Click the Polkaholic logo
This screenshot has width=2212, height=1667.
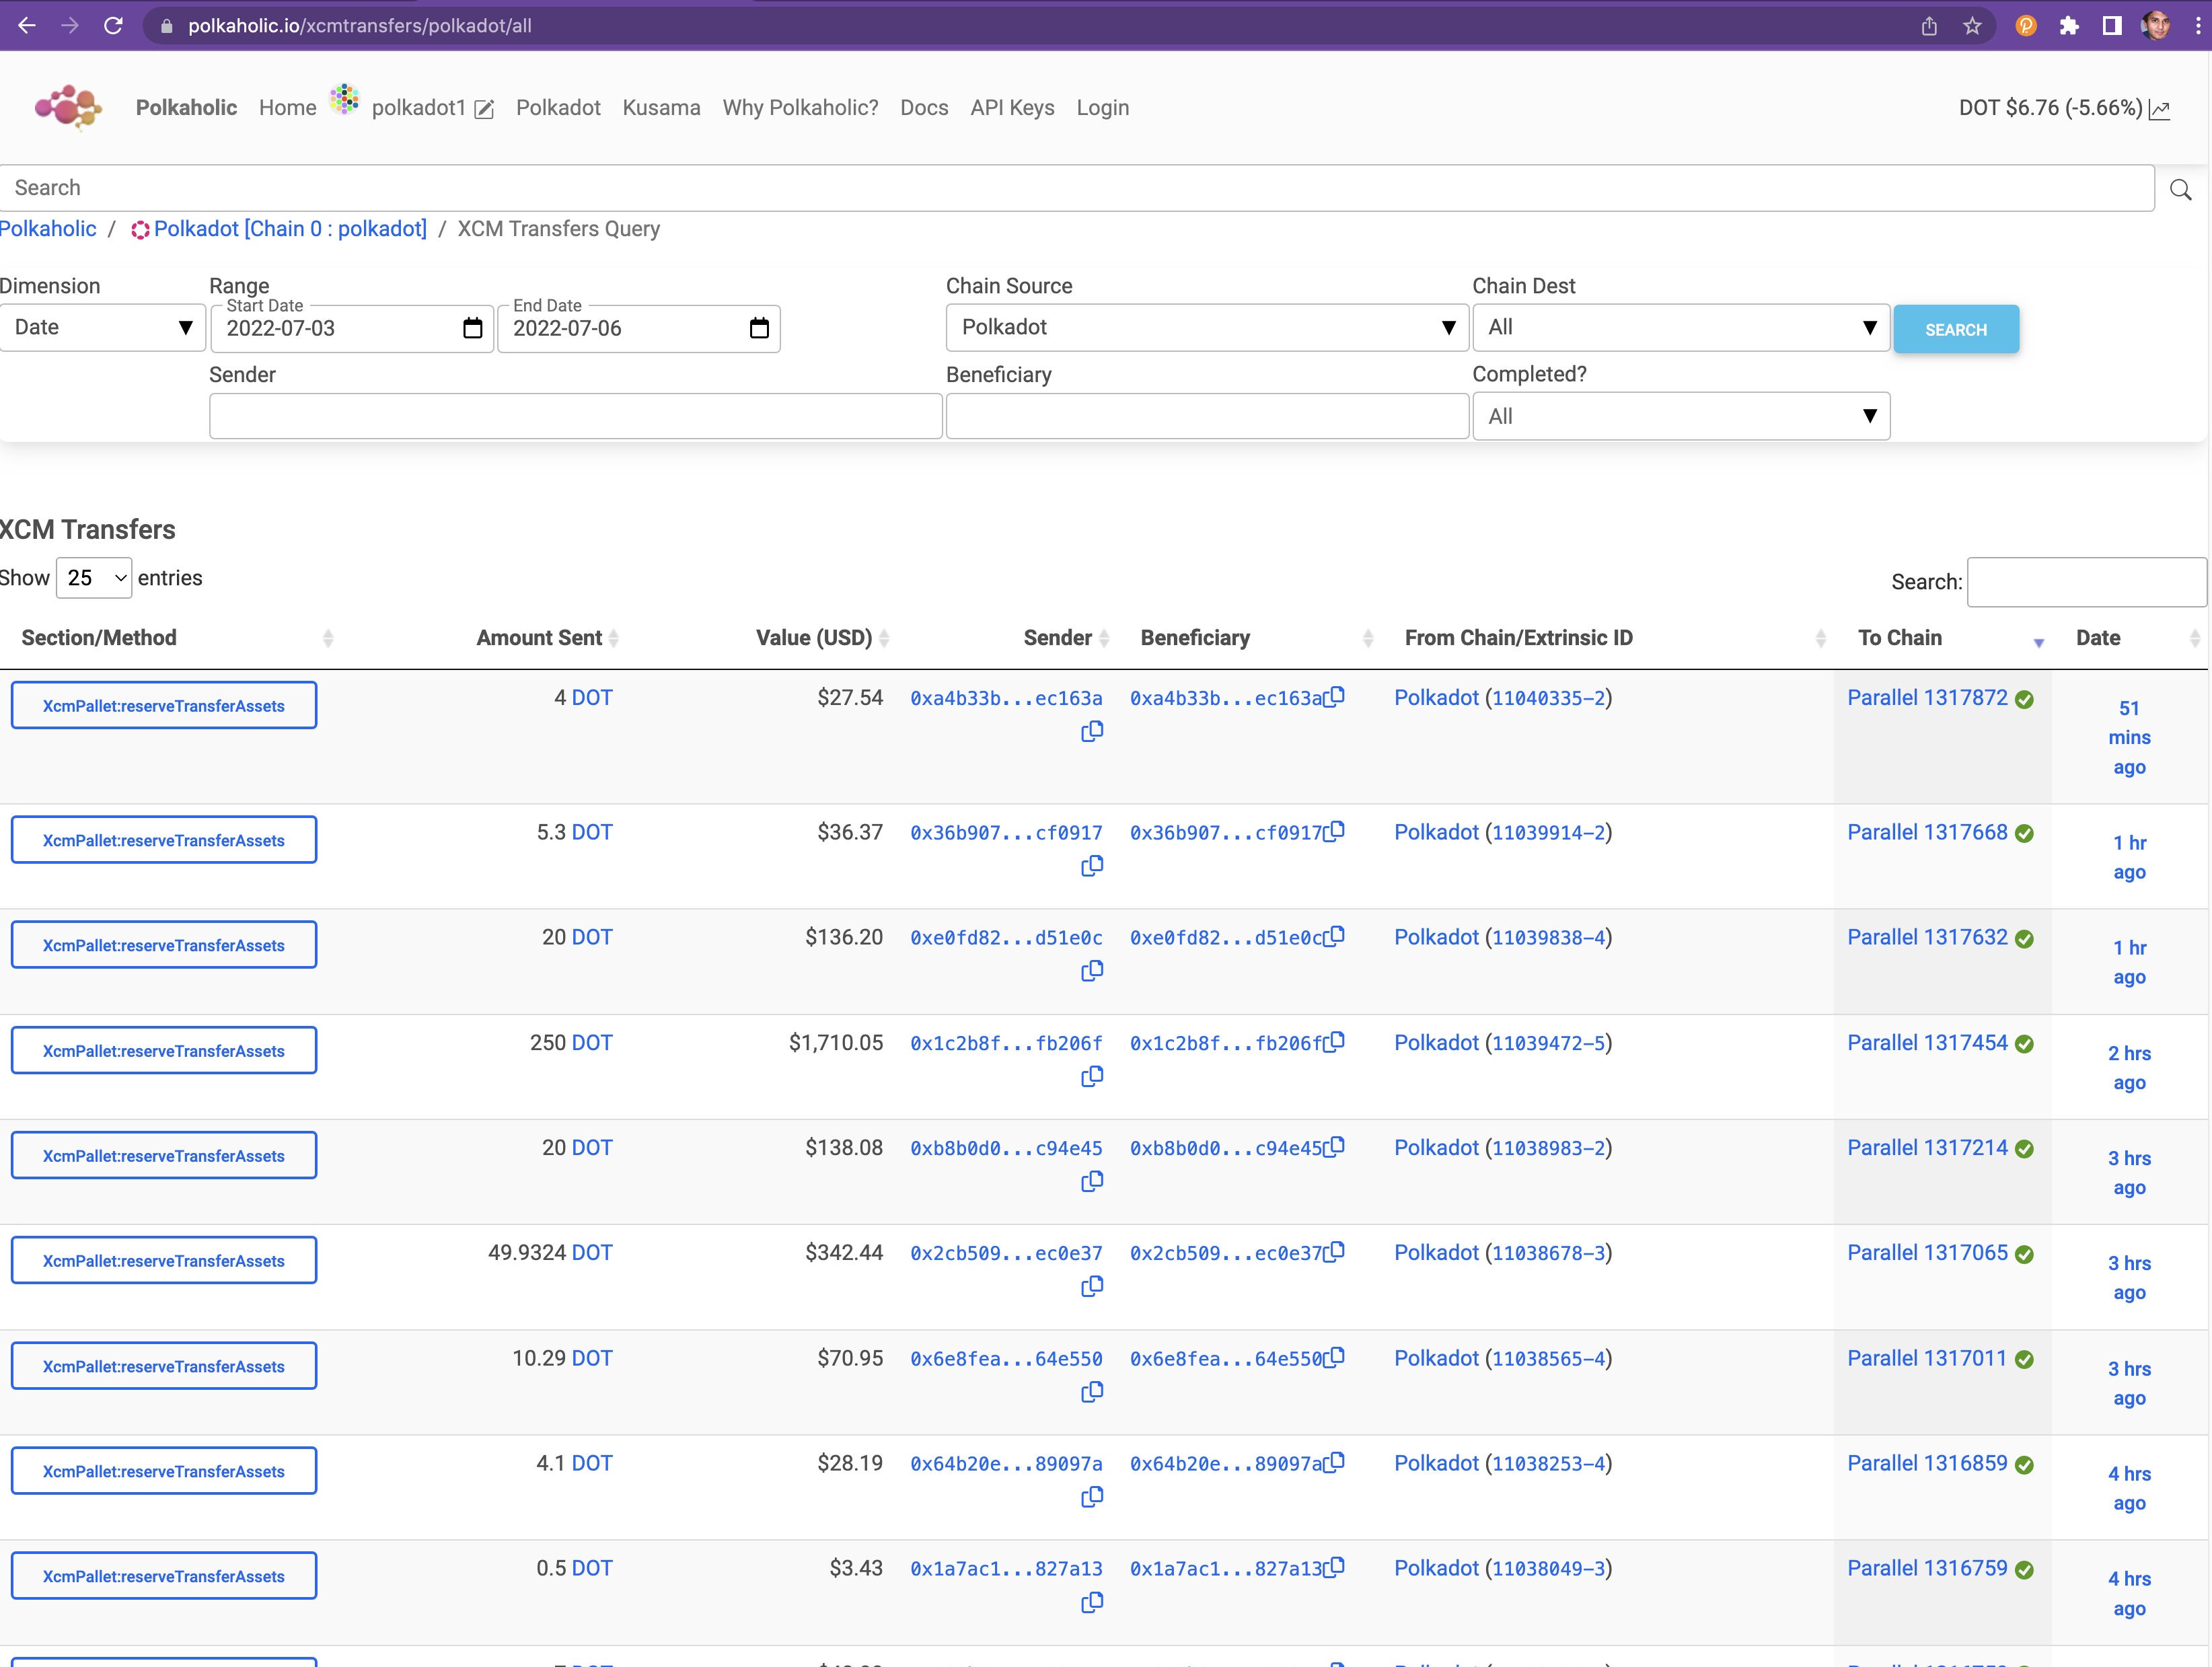click(x=68, y=107)
